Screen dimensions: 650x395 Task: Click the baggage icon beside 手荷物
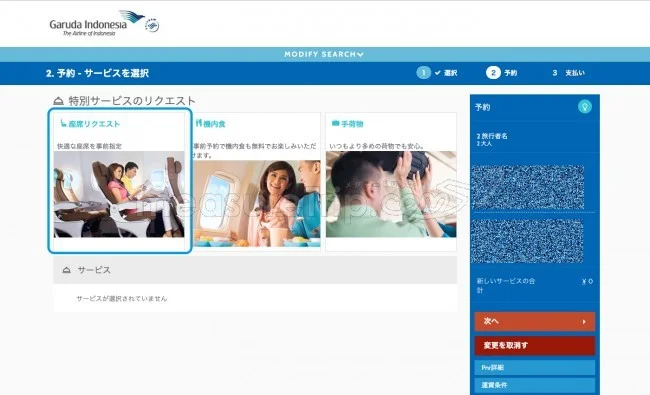[335, 123]
